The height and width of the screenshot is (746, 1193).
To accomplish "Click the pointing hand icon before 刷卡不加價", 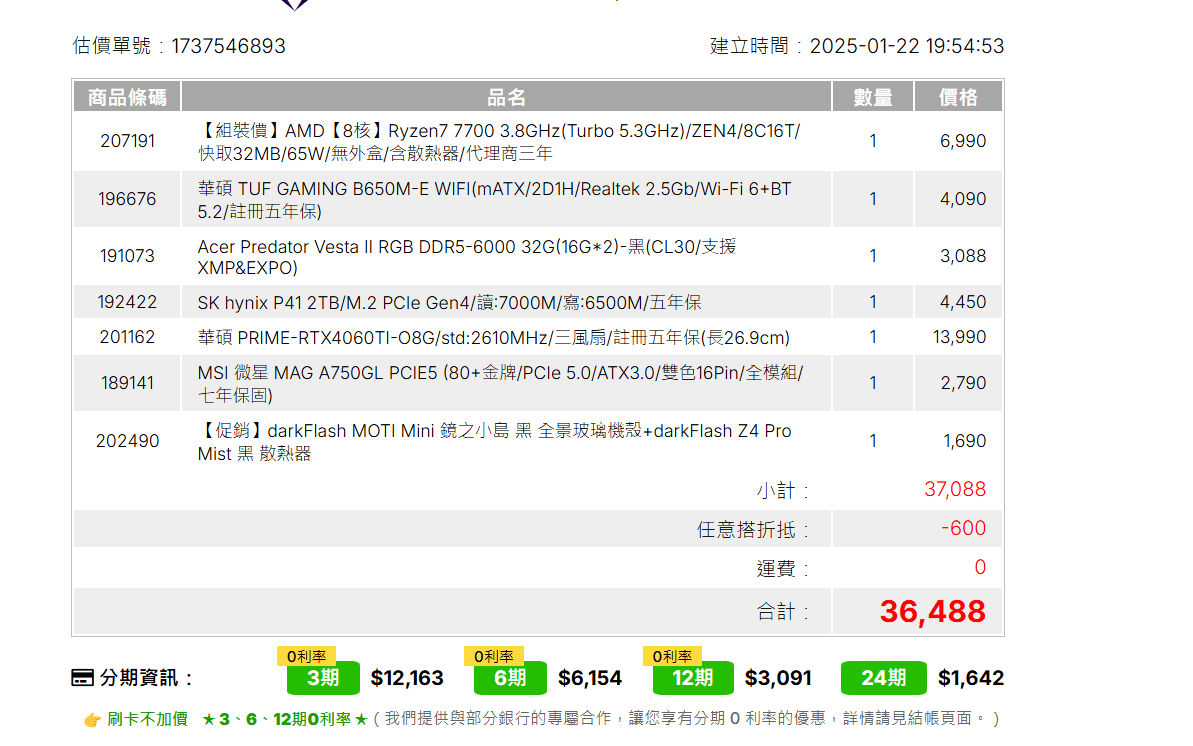I will click(92, 719).
